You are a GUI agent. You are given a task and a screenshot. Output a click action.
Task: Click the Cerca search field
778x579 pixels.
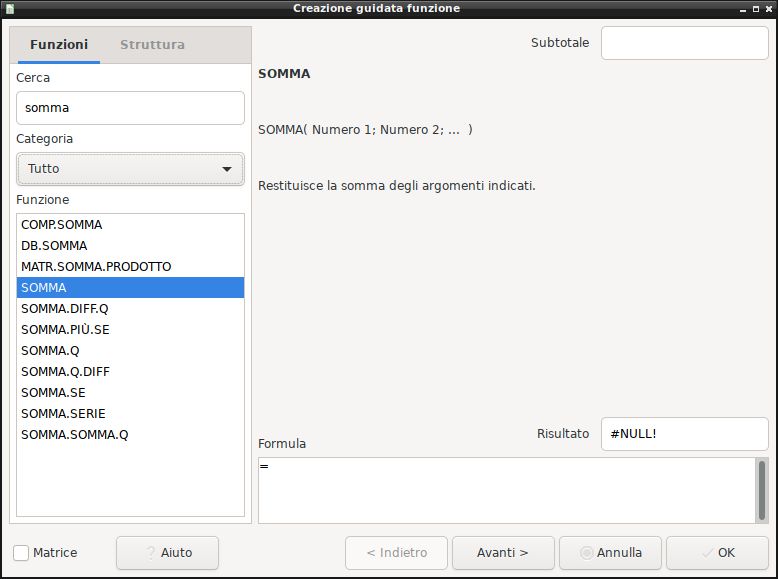130,108
